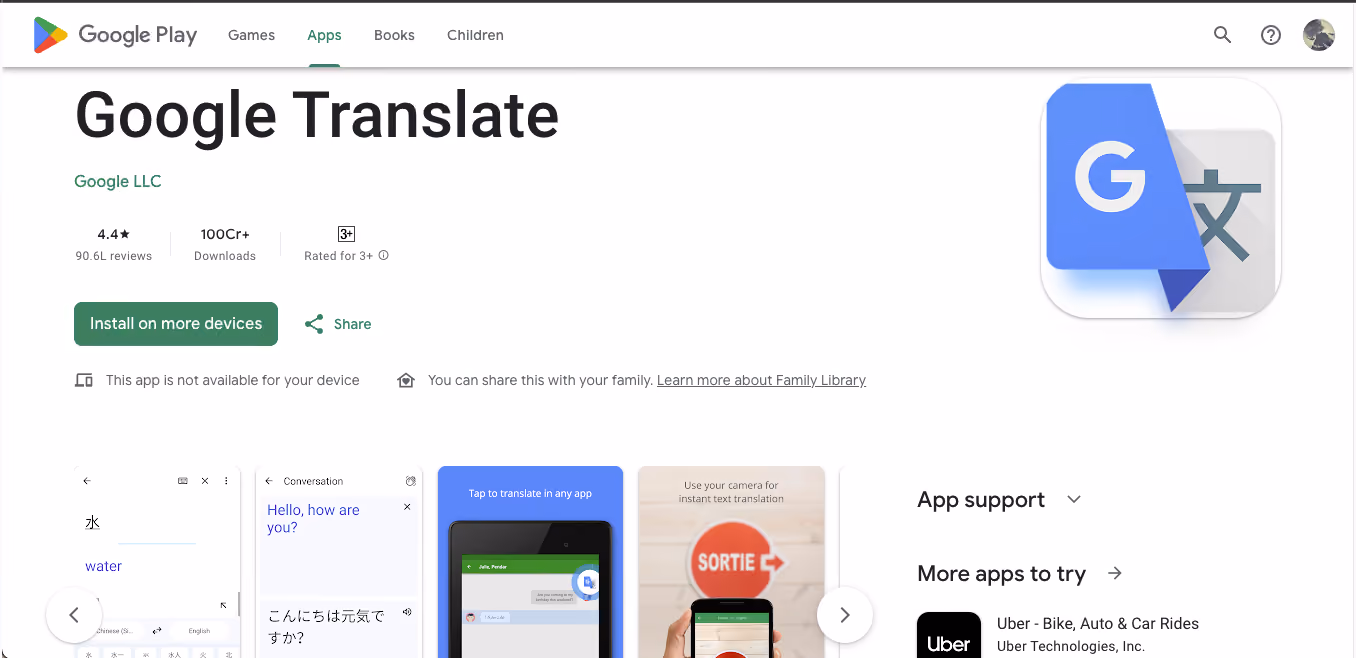Image resolution: width=1356 pixels, height=658 pixels.
Task: Show next screenshots with right arrow
Action: 845,614
